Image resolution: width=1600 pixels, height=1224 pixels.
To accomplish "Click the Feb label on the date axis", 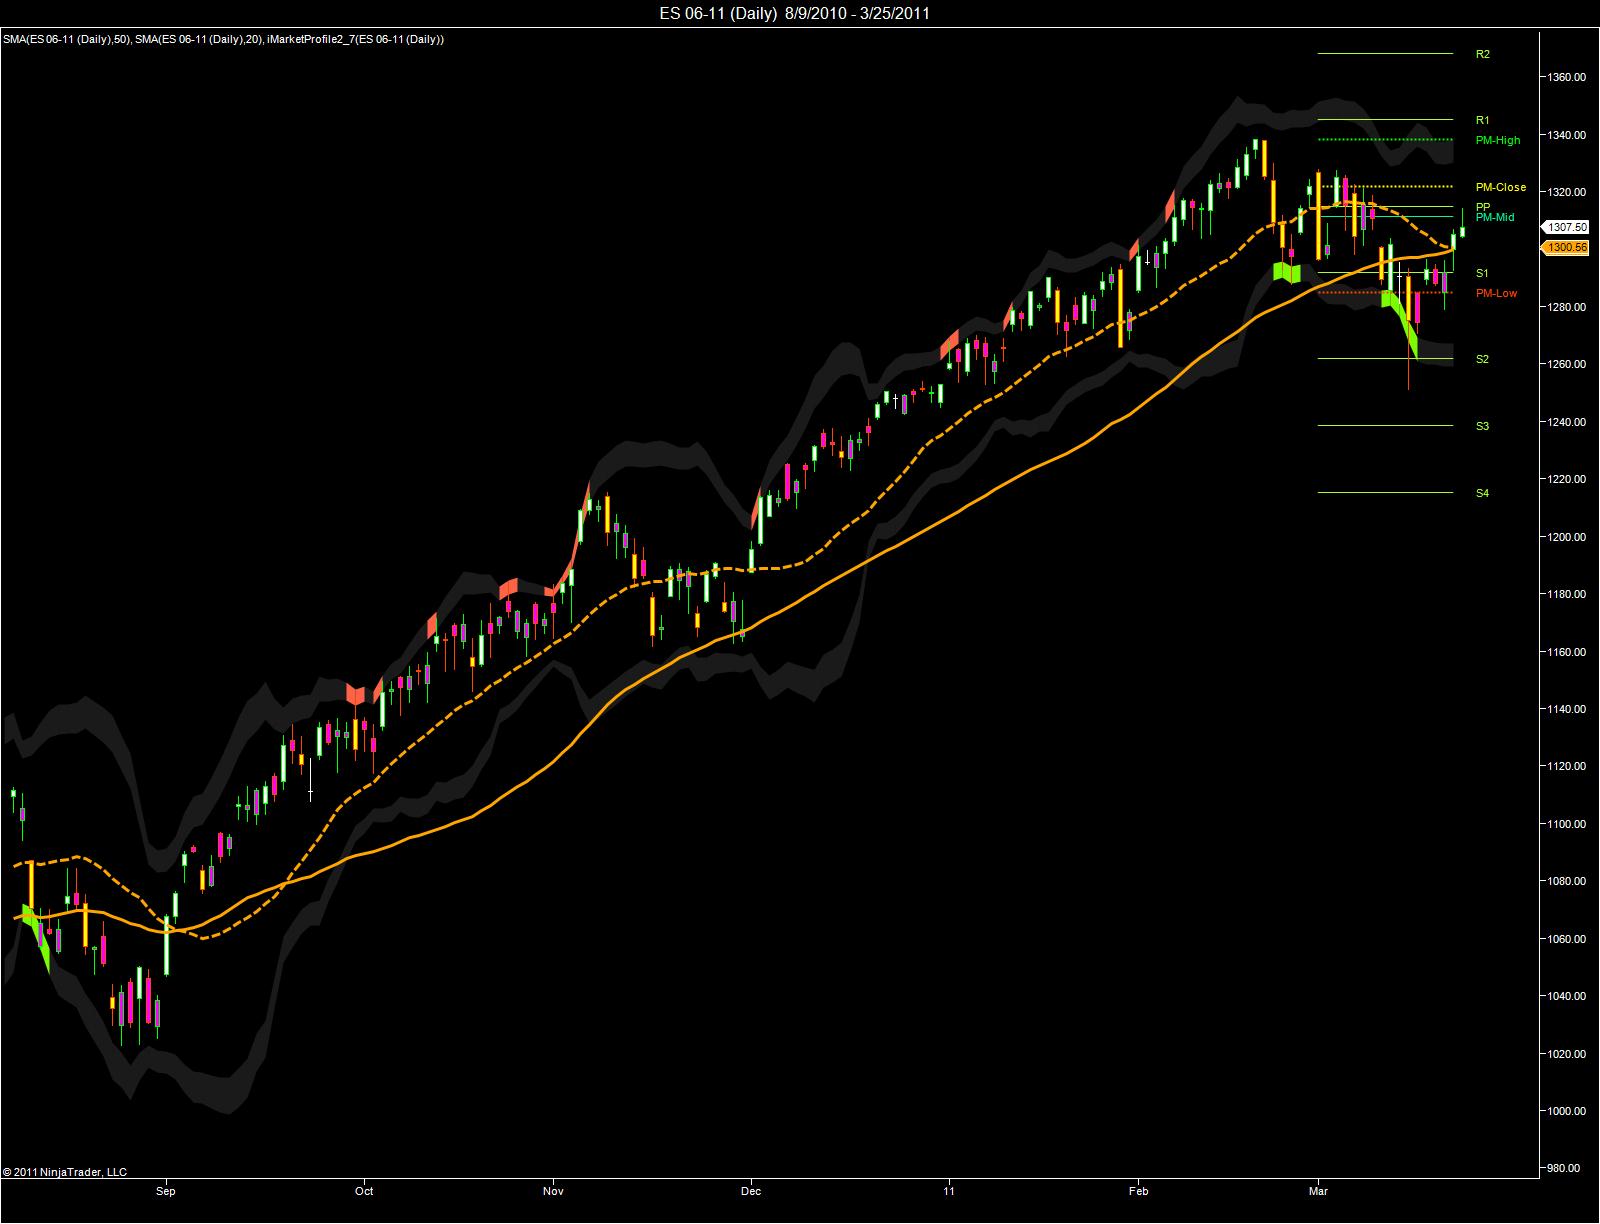I will [1138, 1191].
